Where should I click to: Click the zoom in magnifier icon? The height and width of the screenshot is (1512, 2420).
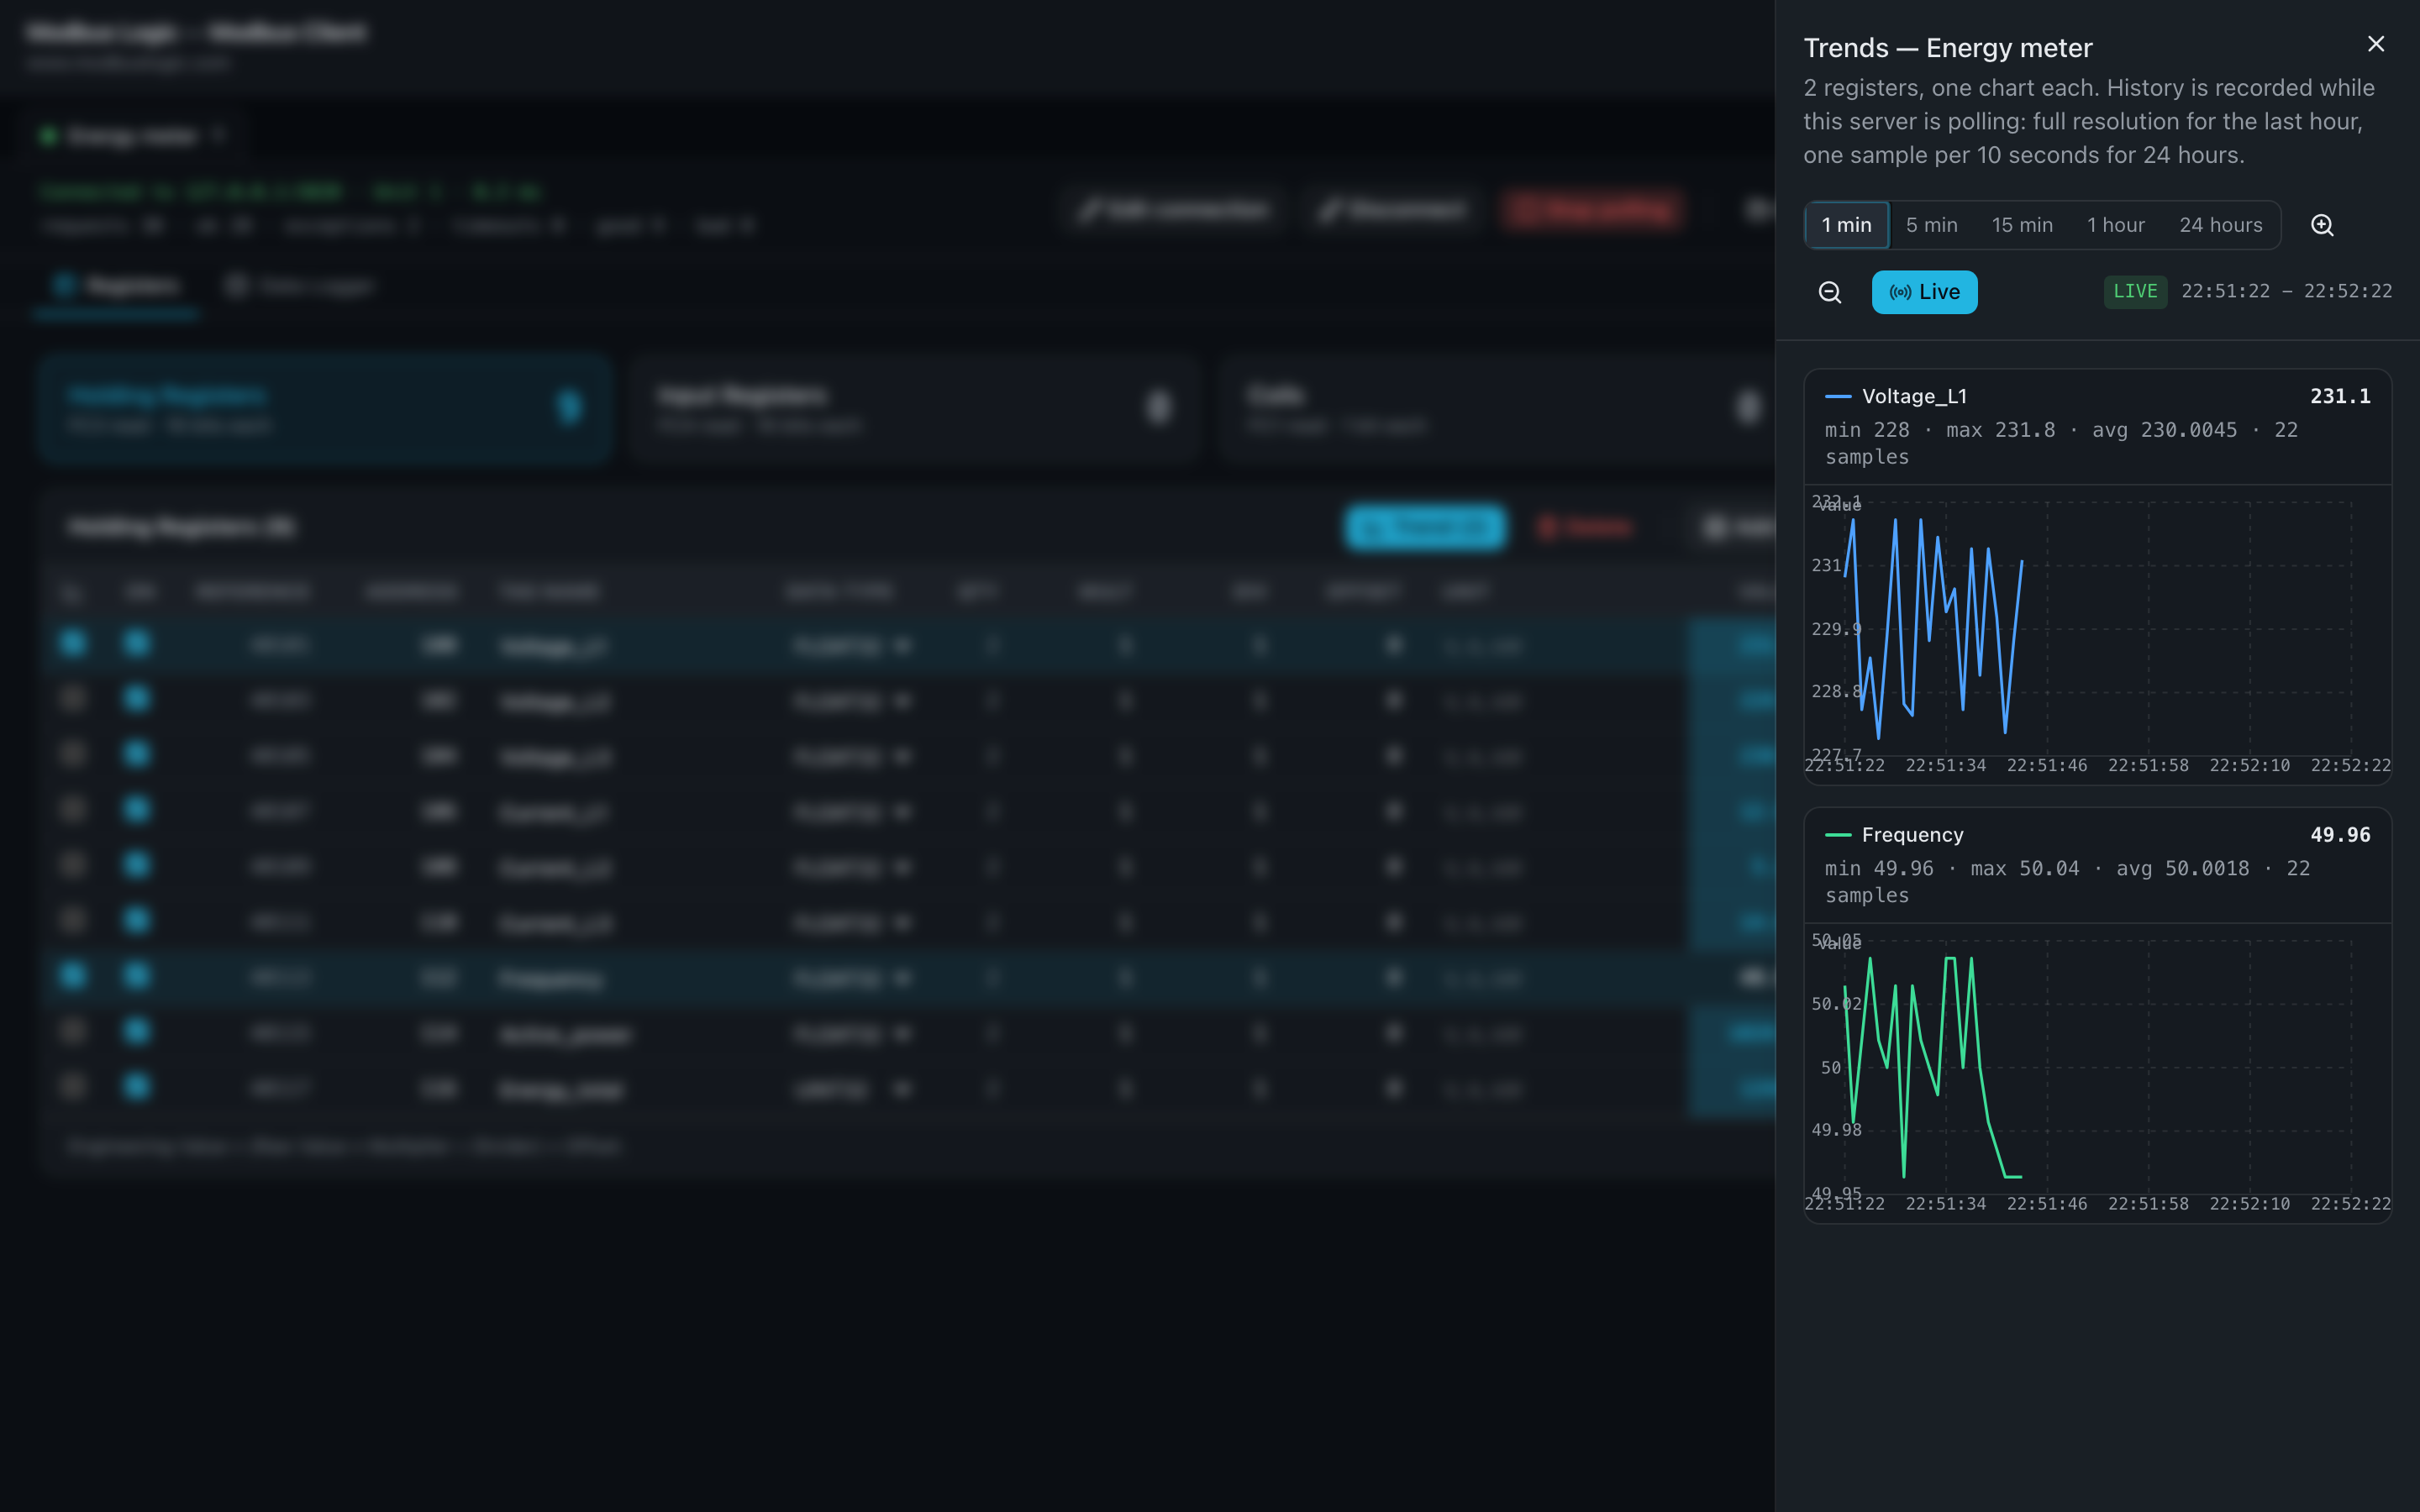[x=2322, y=225]
